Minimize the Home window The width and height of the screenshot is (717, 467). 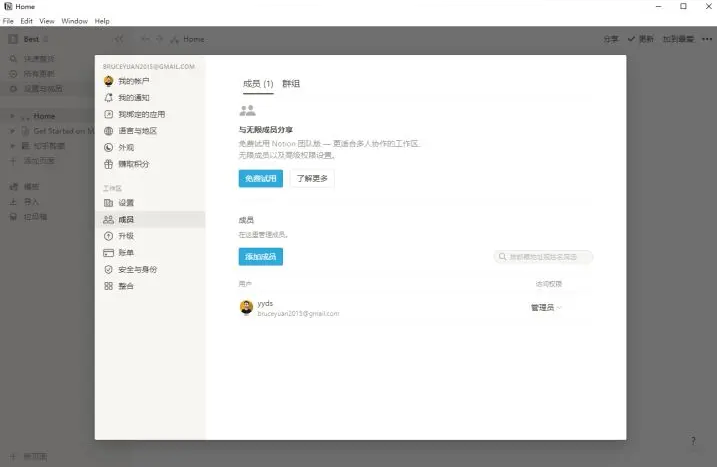tap(658, 6)
